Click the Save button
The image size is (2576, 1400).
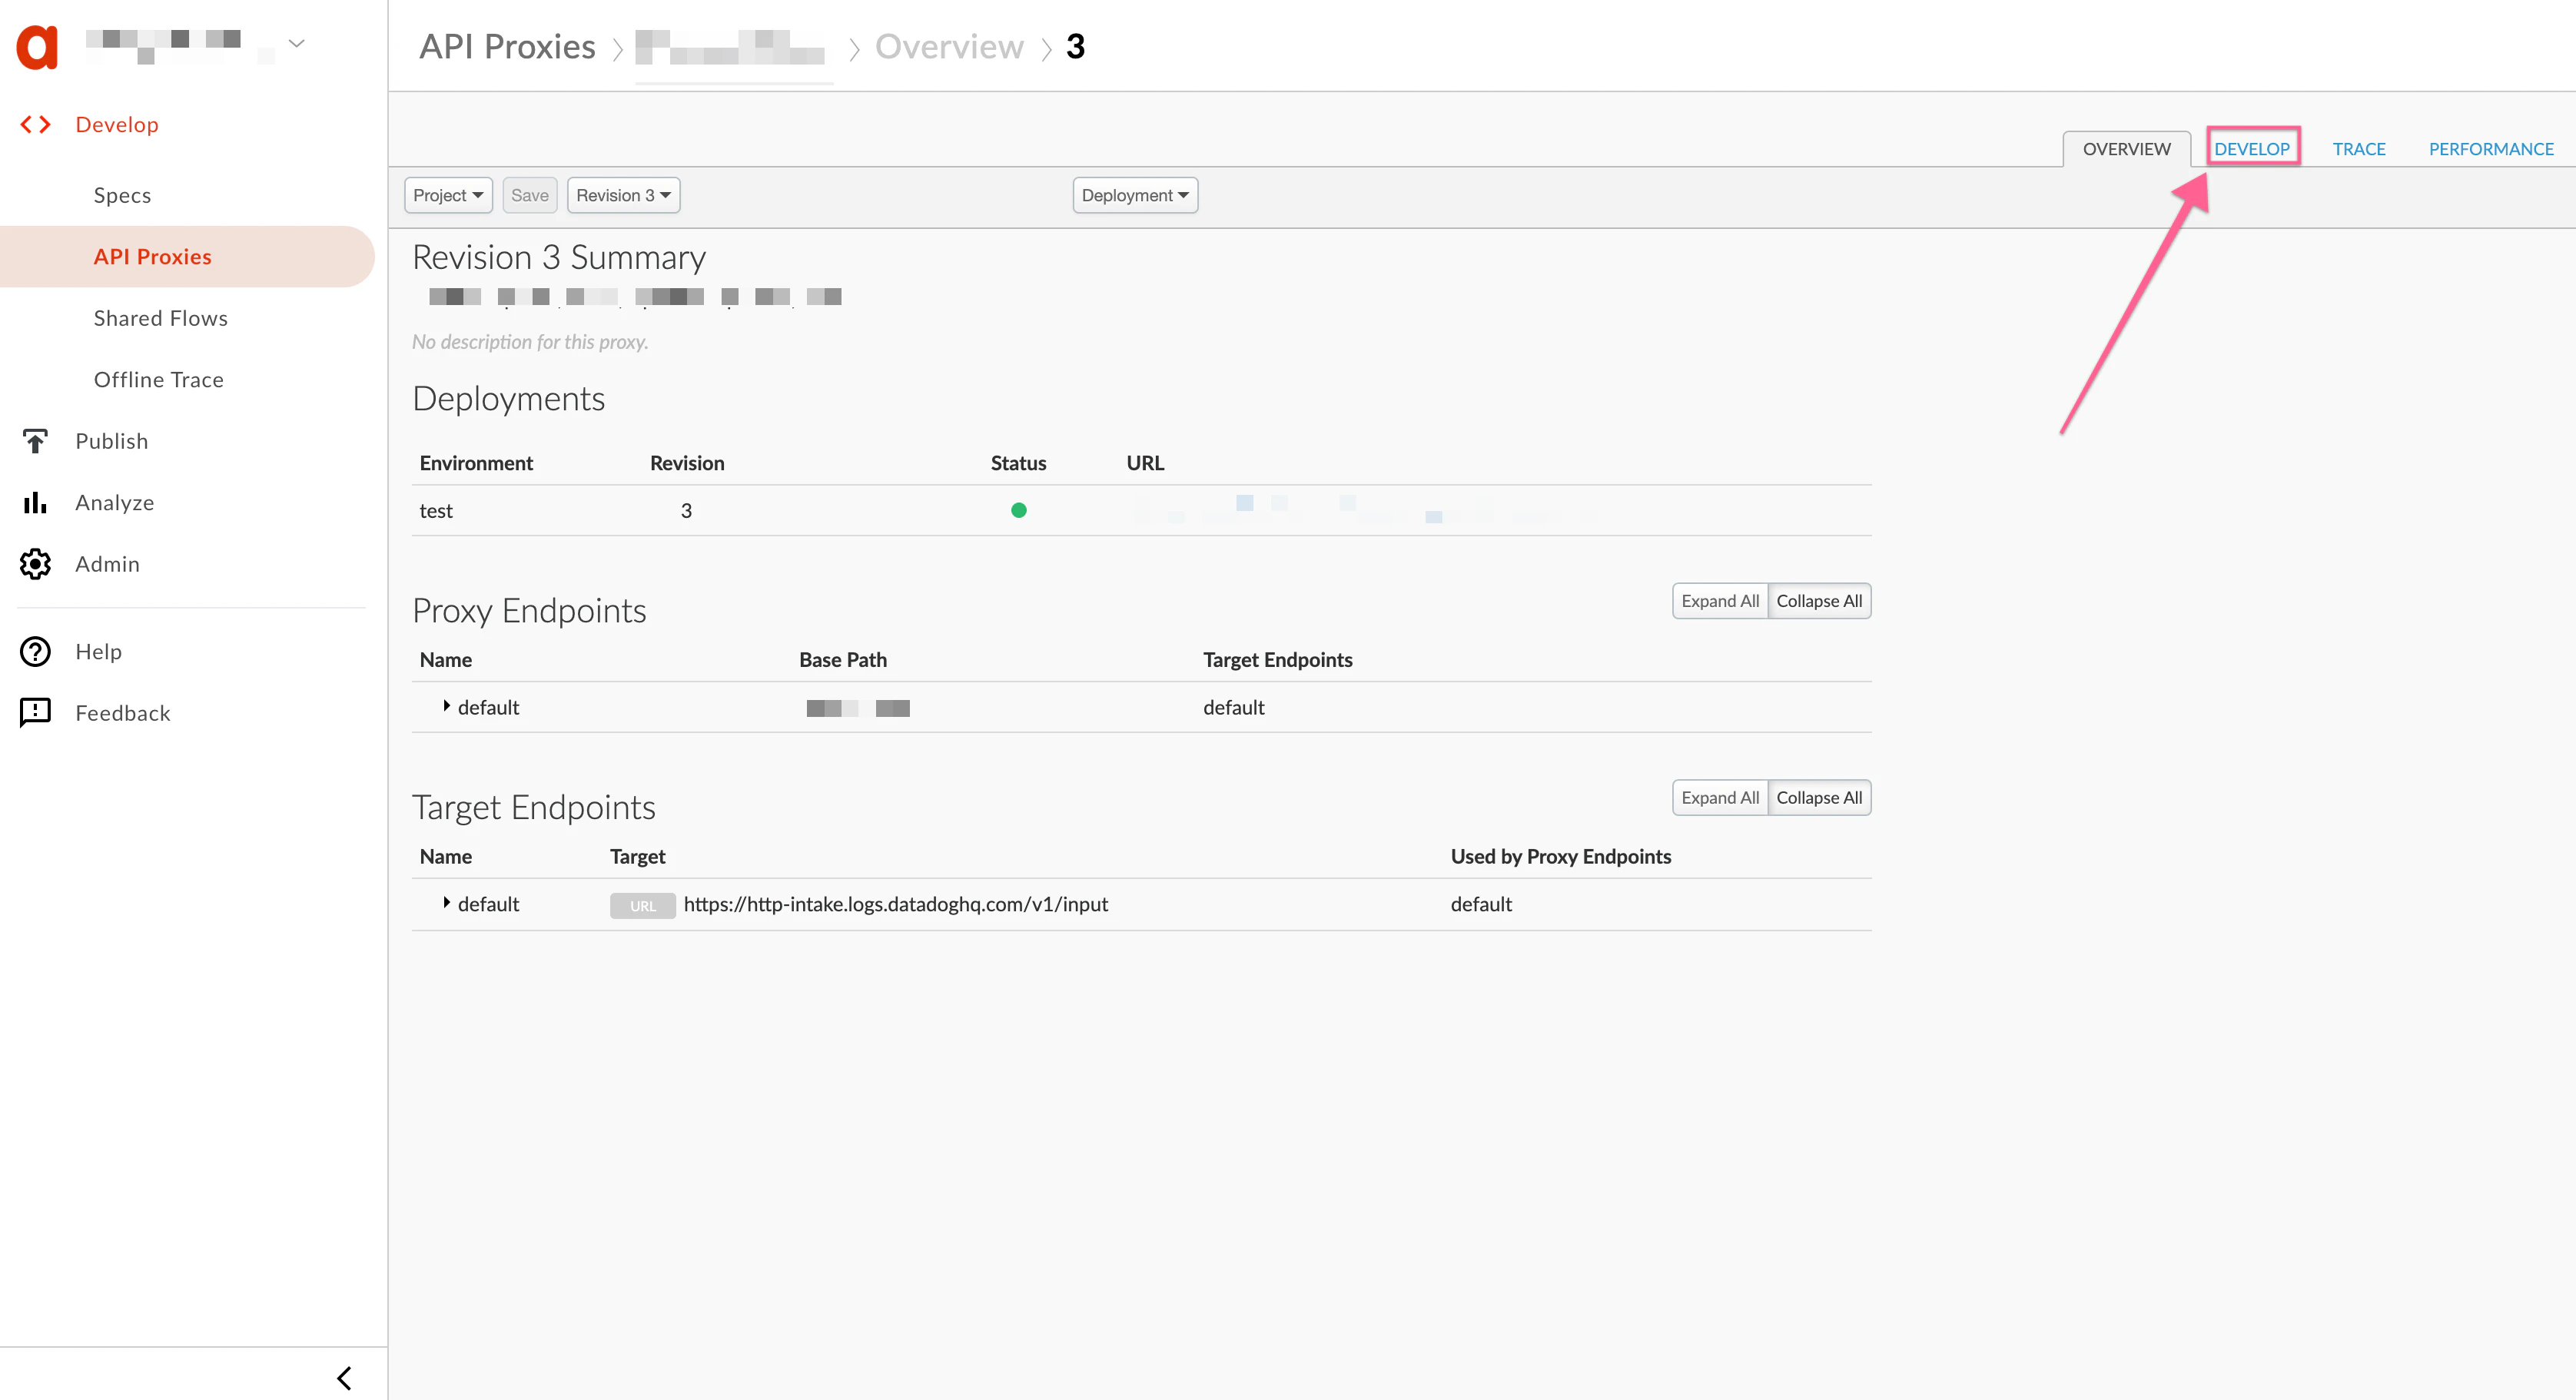[530, 195]
